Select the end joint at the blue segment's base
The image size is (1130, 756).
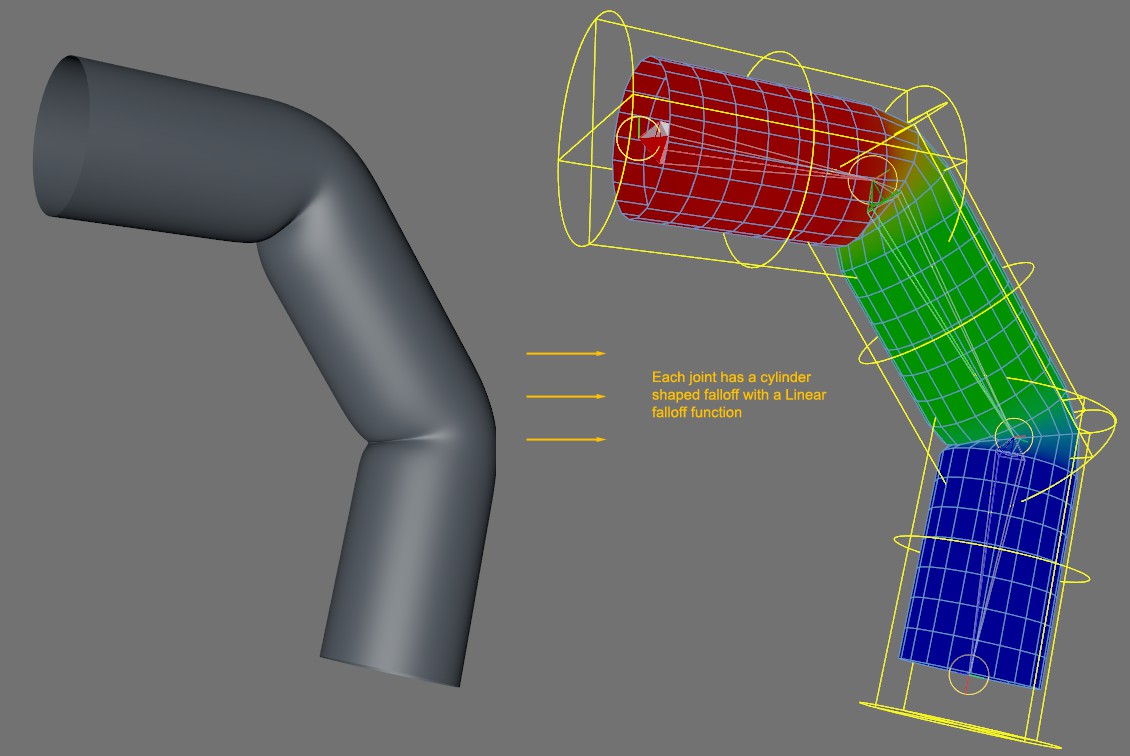click(x=968, y=675)
